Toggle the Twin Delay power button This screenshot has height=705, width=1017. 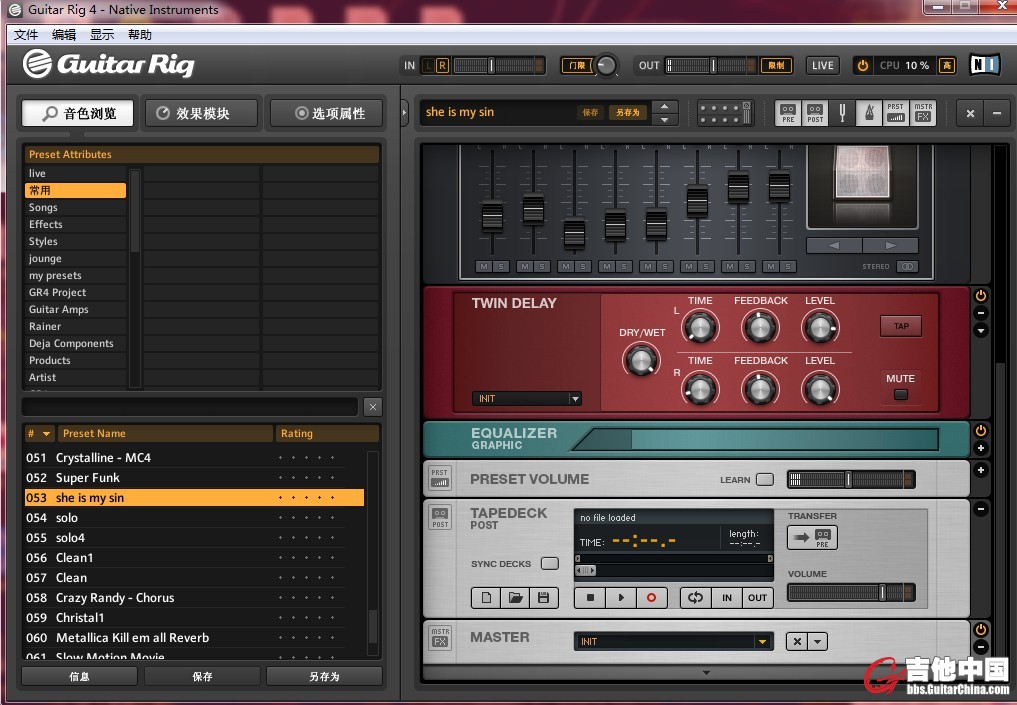tap(981, 296)
